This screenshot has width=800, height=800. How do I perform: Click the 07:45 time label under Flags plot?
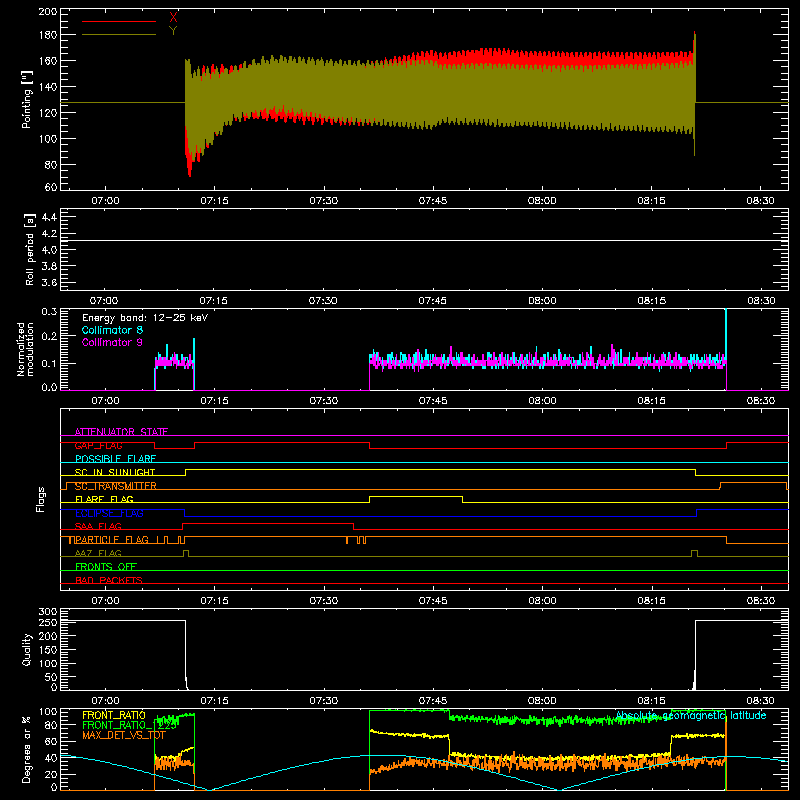433,601
